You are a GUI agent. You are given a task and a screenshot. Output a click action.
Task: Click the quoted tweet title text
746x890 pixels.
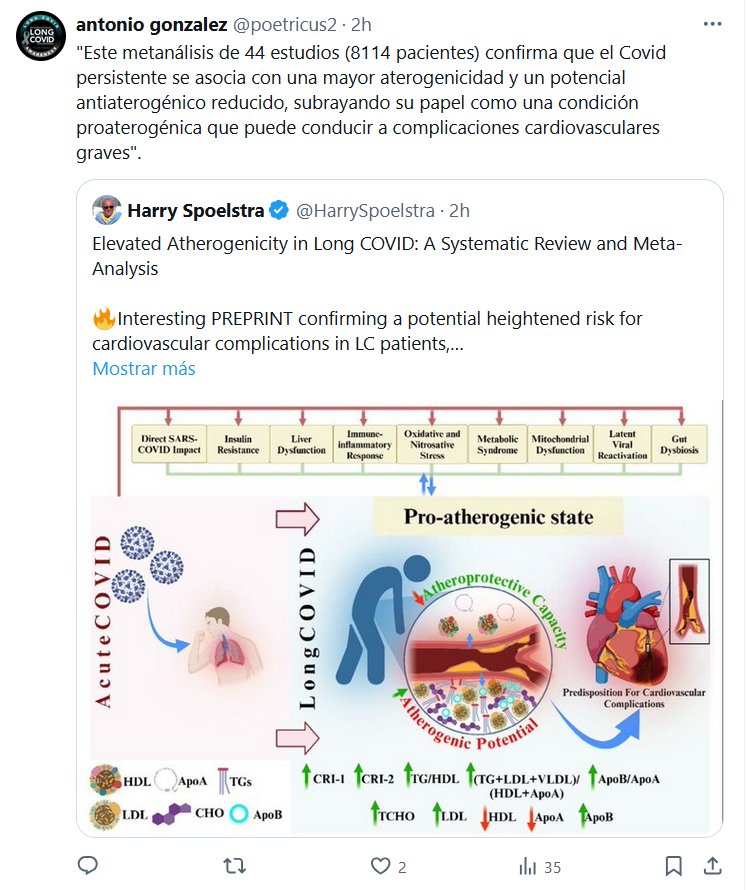[380, 255]
